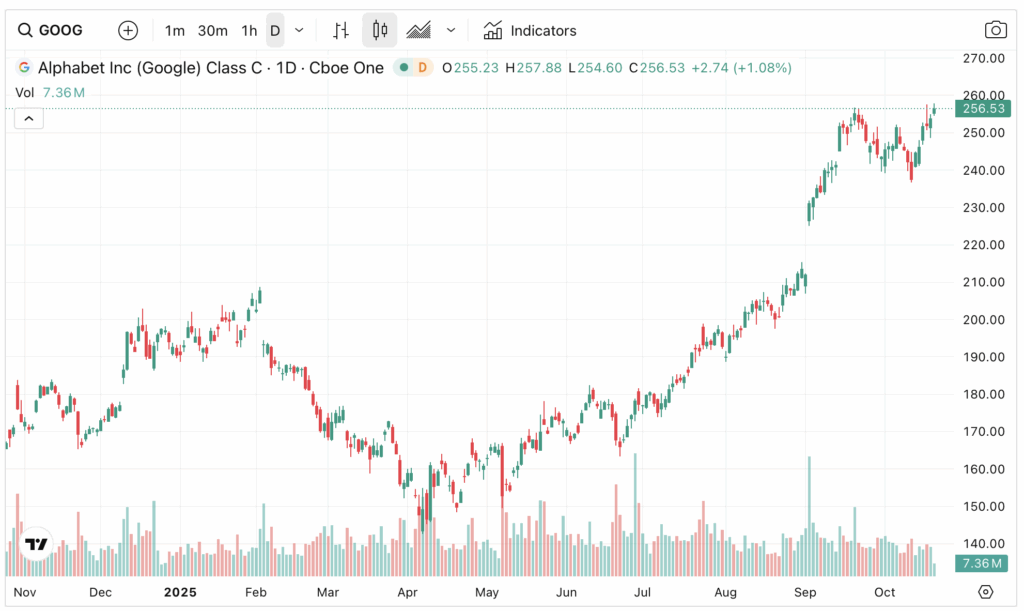The height and width of the screenshot is (611, 1024).
Task: Select the Area chart style
Action: pos(418,30)
